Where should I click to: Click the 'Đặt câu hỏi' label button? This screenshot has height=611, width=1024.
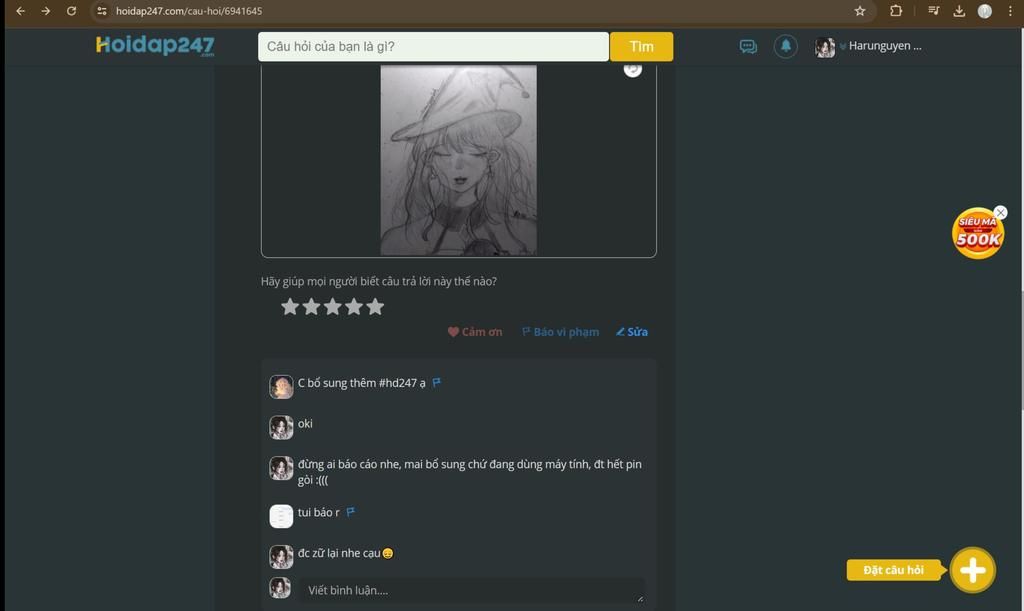(x=895, y=570)
